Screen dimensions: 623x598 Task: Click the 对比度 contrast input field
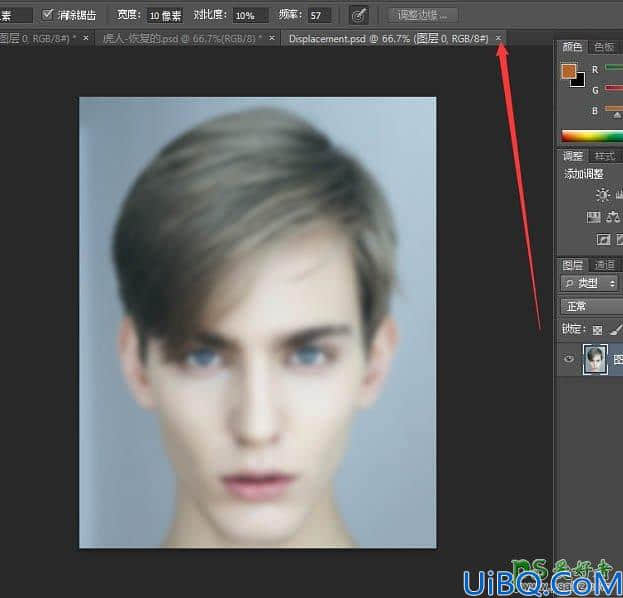[x=250, y=15]
